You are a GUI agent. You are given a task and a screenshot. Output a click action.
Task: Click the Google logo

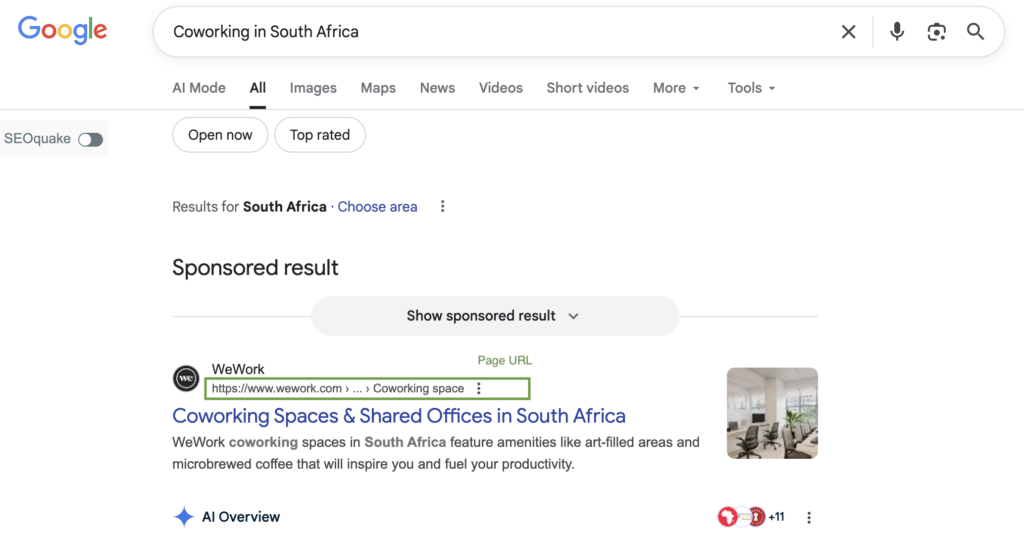click(x=62, y=30)
